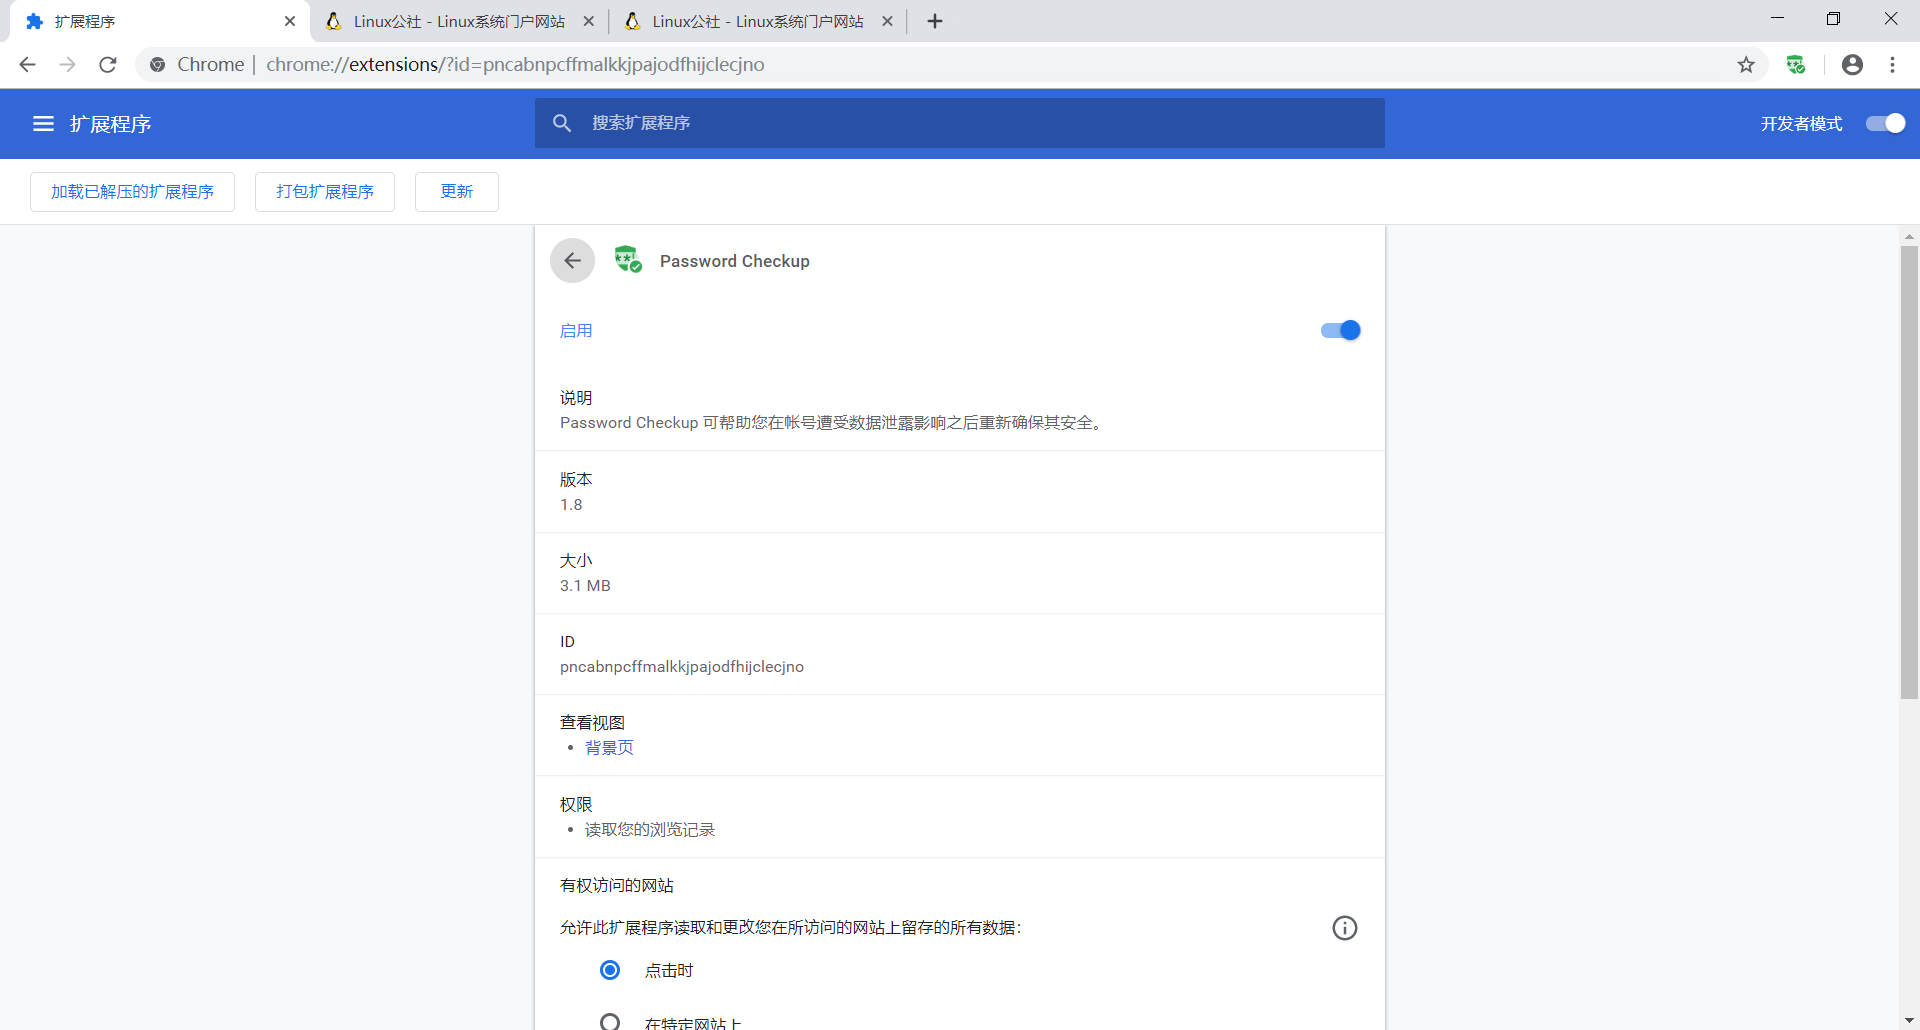Click the search magnifier icon
1920x1030 pixels.
(x=562, y=123)
